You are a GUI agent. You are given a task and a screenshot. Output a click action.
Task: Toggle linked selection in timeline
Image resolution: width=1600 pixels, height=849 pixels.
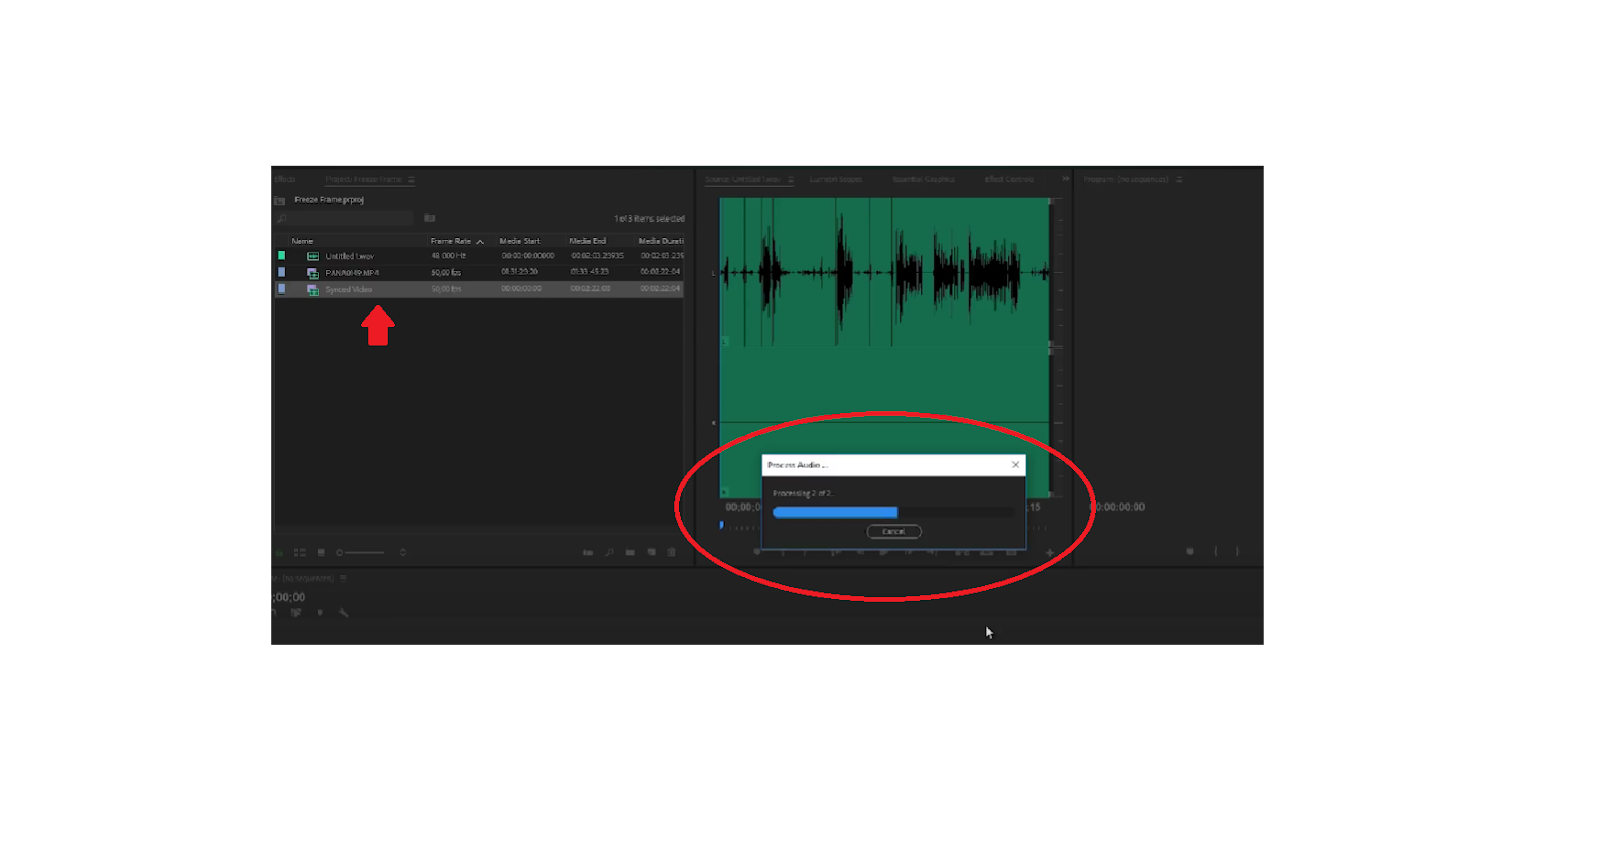tap(296, 613)
